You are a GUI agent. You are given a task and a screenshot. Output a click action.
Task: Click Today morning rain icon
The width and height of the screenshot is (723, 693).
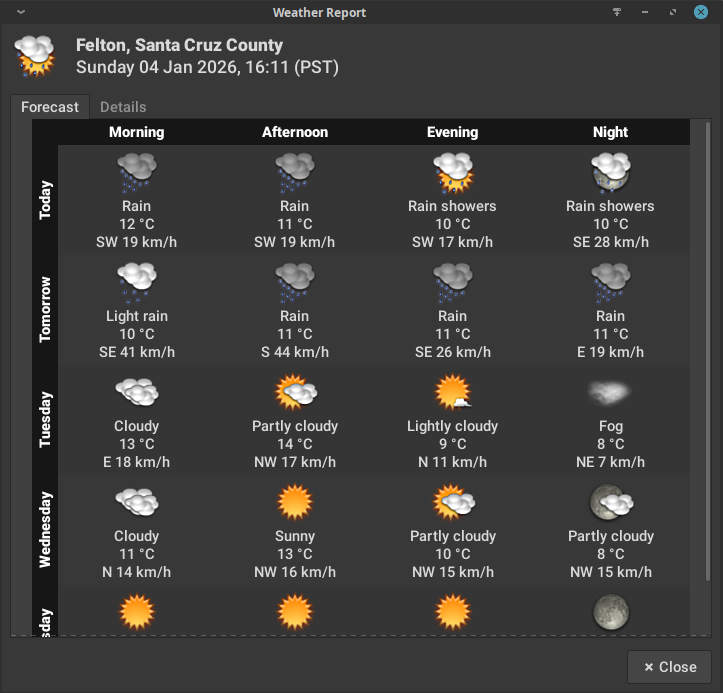point(137,172)
